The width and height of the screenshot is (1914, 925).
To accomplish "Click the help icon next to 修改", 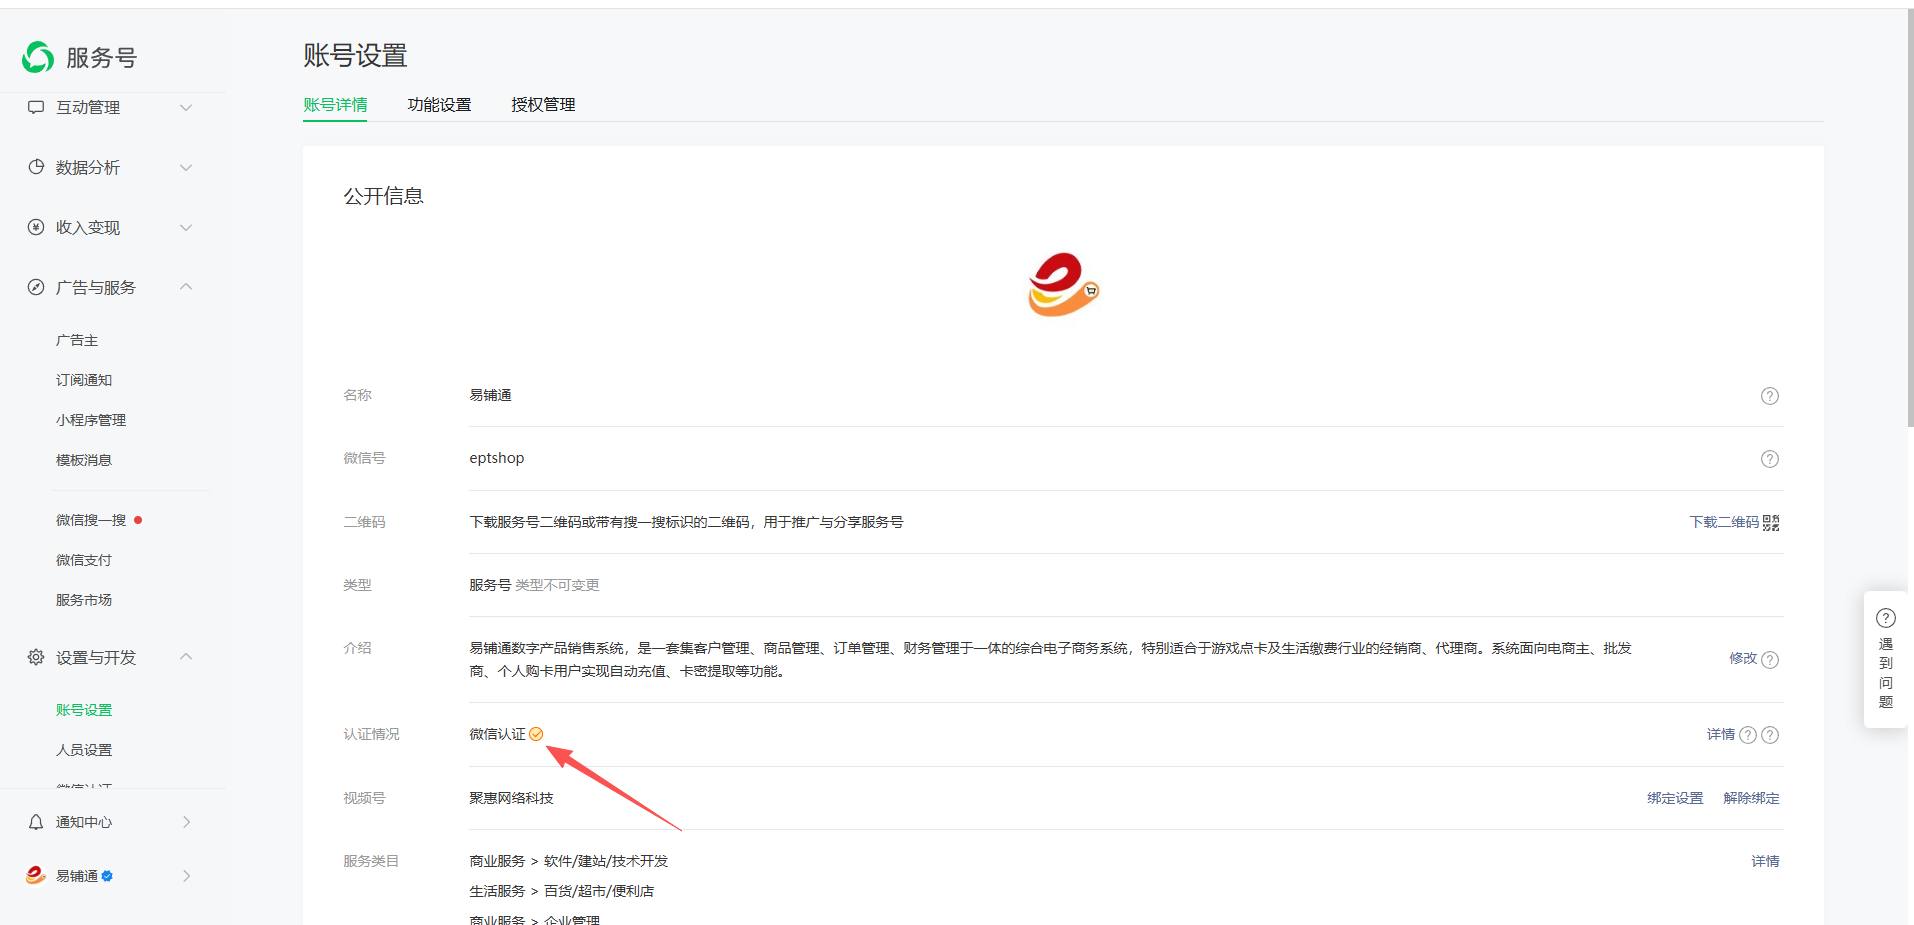I will click(x=1769, y=660).
